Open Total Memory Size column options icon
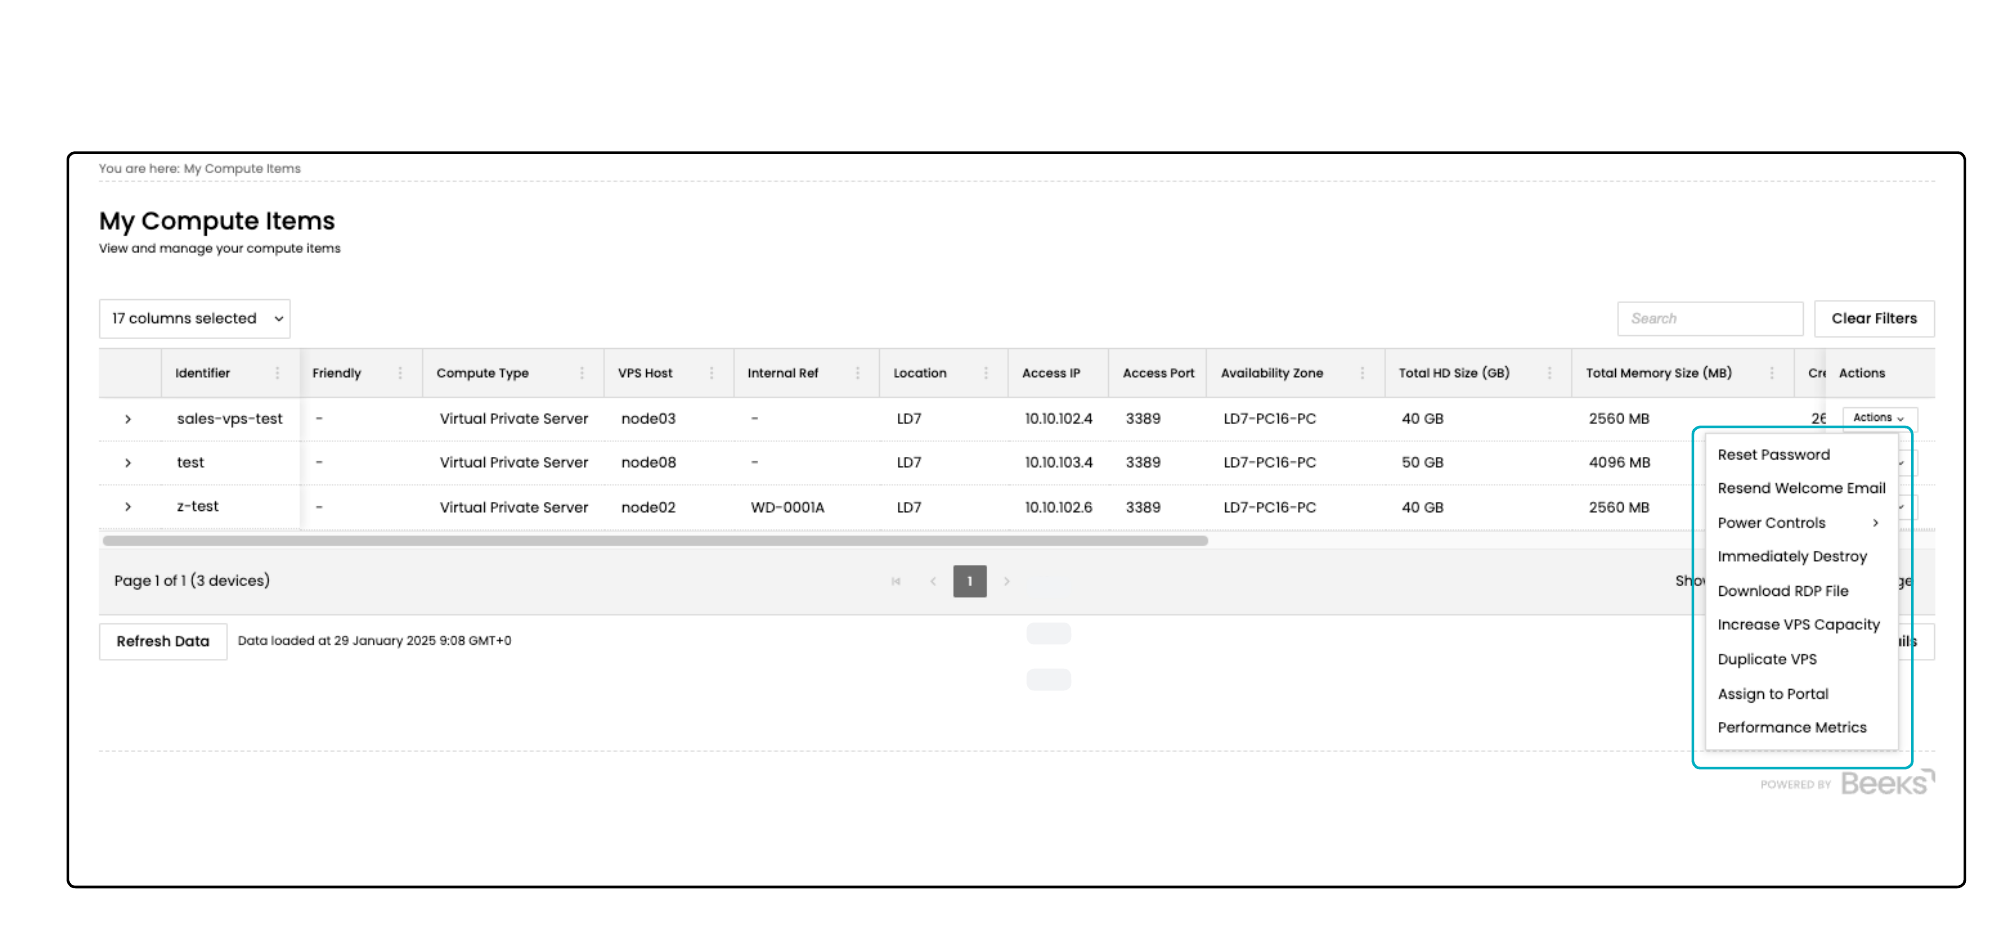Screen dimensions: 2000x927 (1772, 373)
